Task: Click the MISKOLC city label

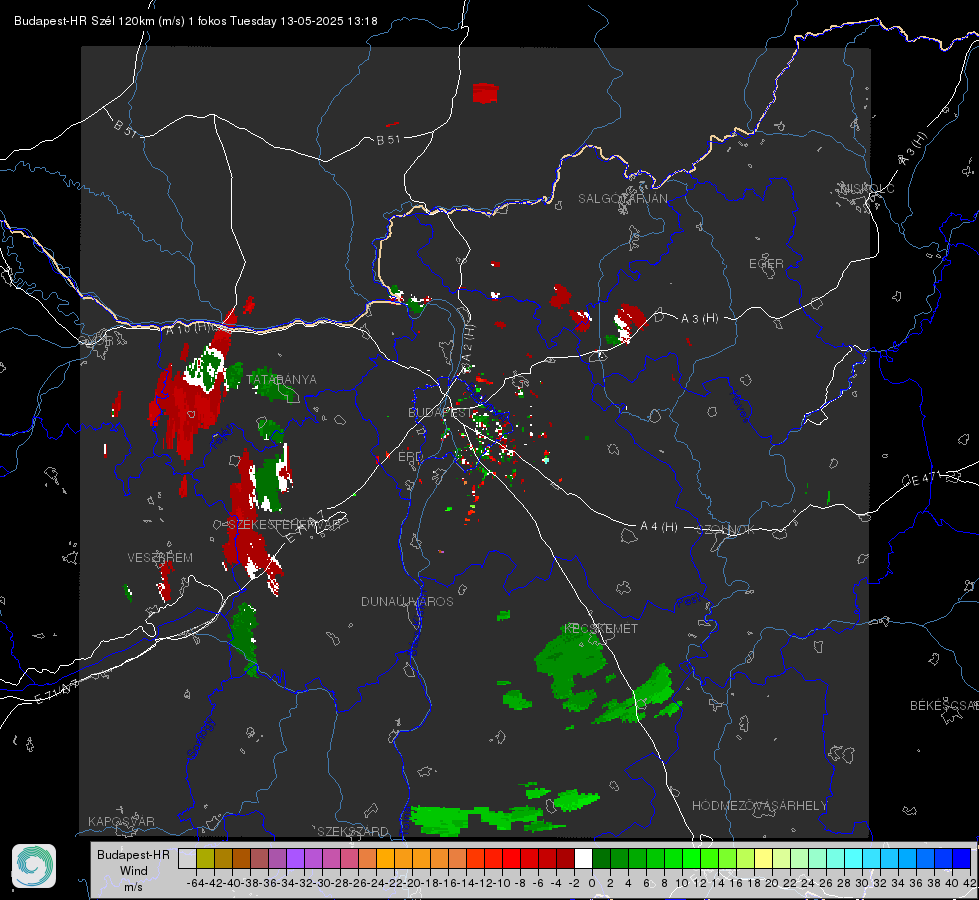Action: [x=867, y=188]
